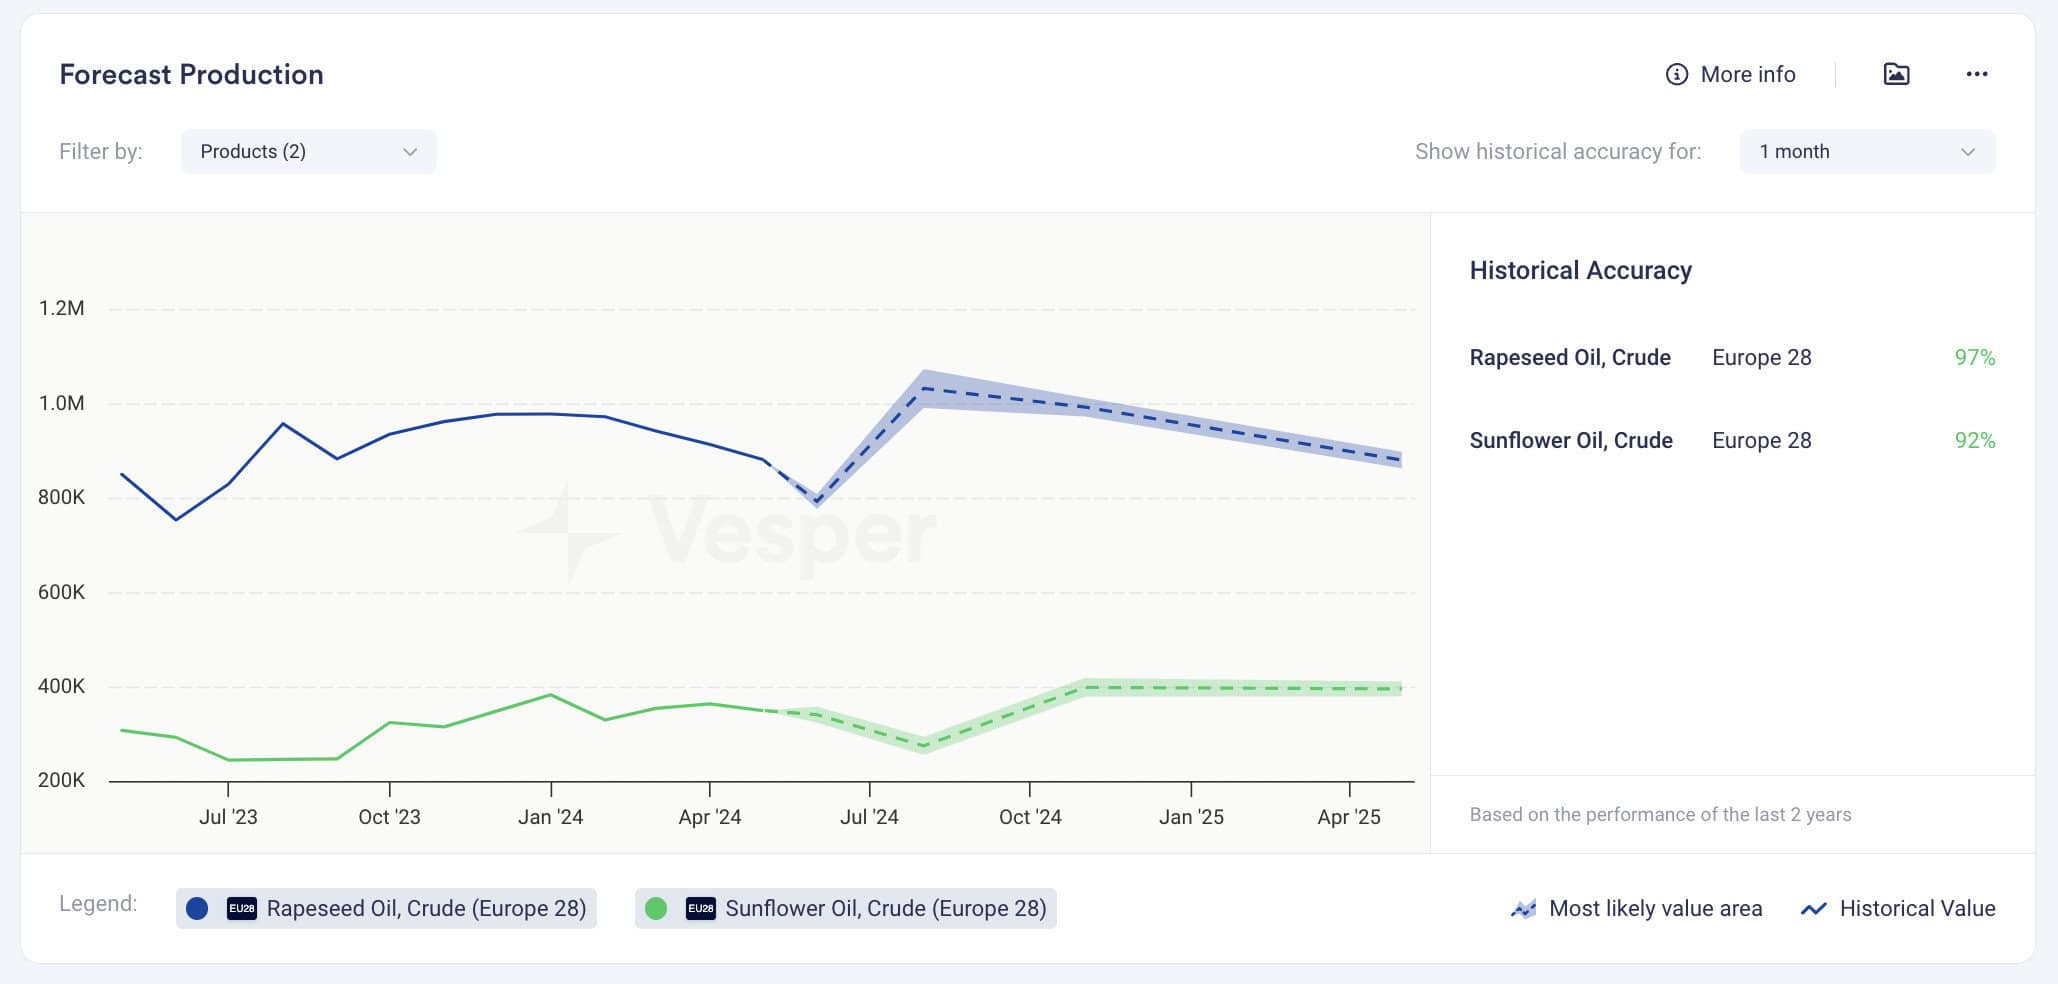The height and width of the screenshot is (984, 2058).
Task: Click the Vesper watermark logo in chart
Action: tap(727, 531)
